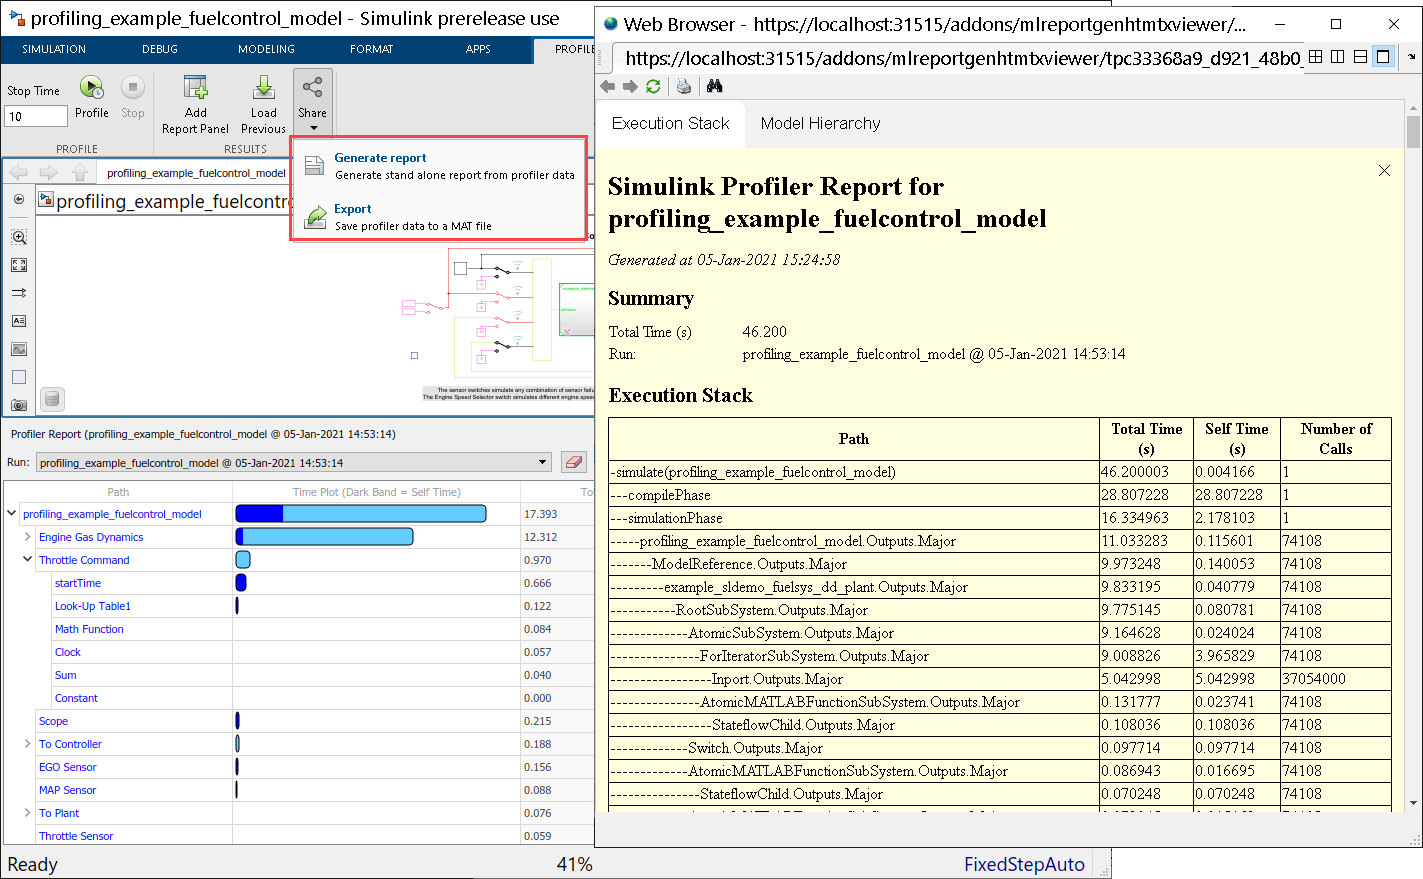Toggle the single-pane layout in Web Browser
This screenshot has height=879, width=1423.
[1383, 57]
